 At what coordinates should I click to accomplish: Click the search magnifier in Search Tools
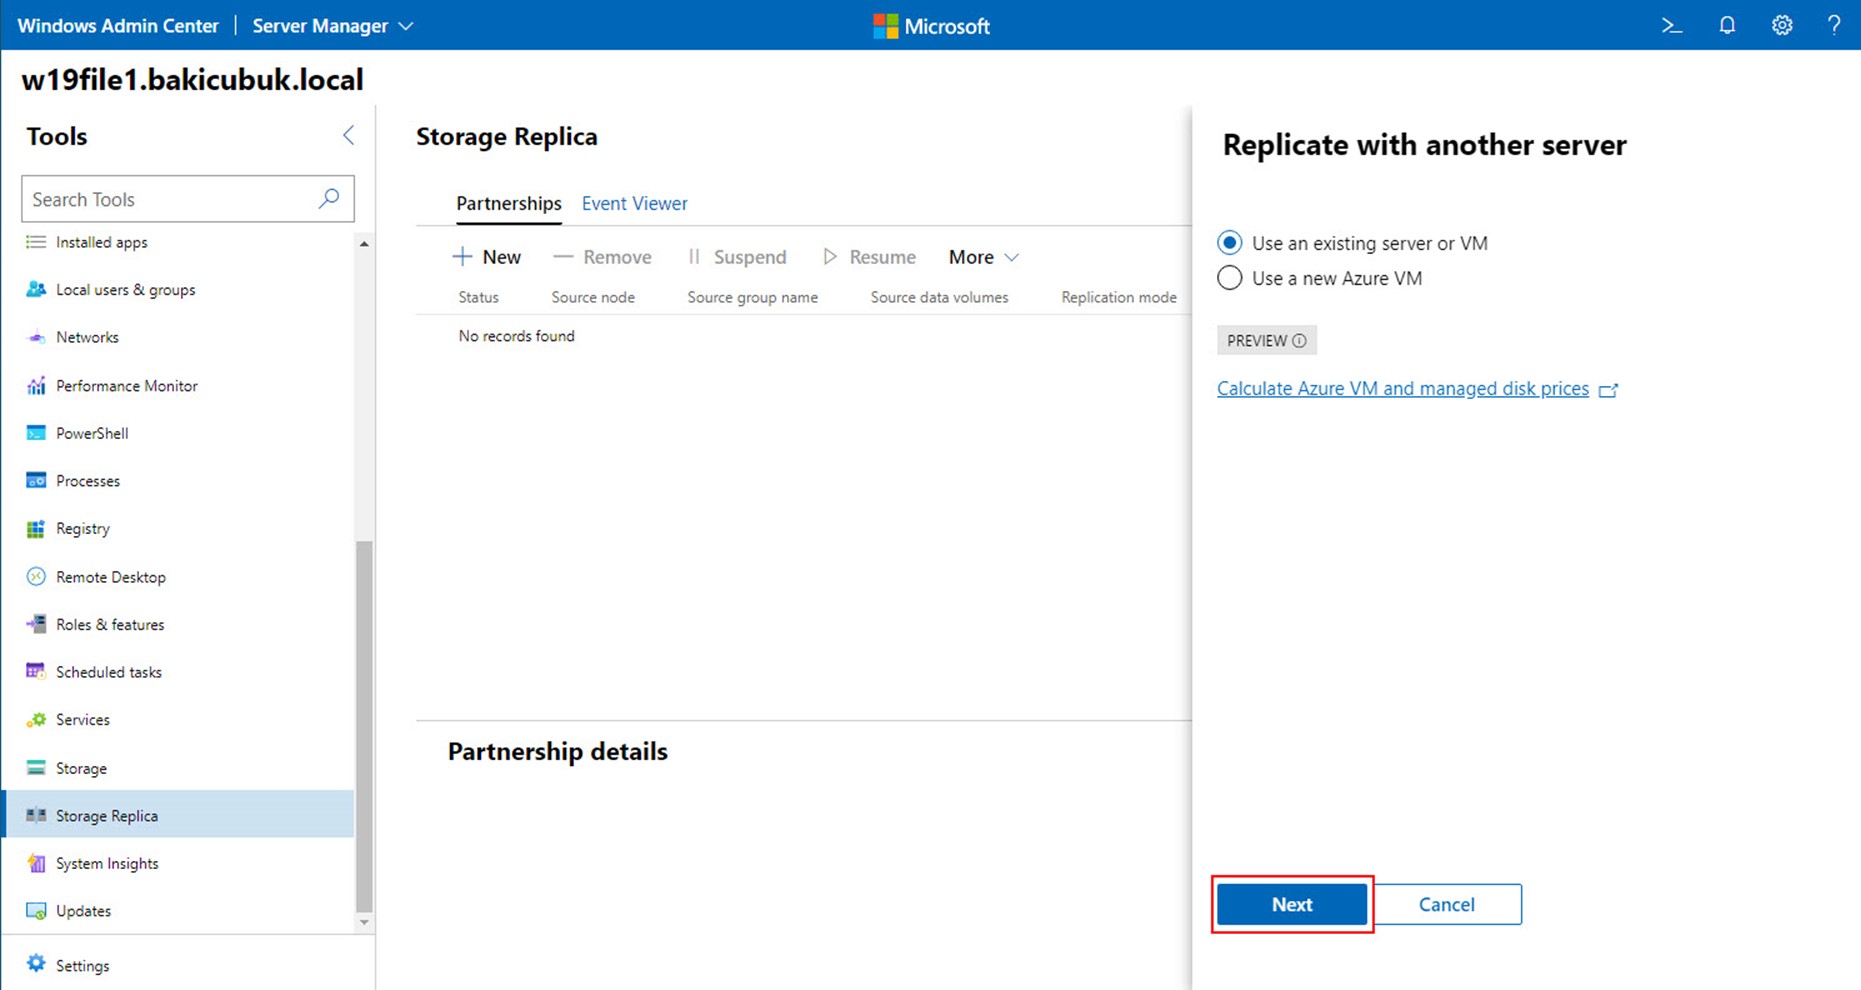click(329, 198)
